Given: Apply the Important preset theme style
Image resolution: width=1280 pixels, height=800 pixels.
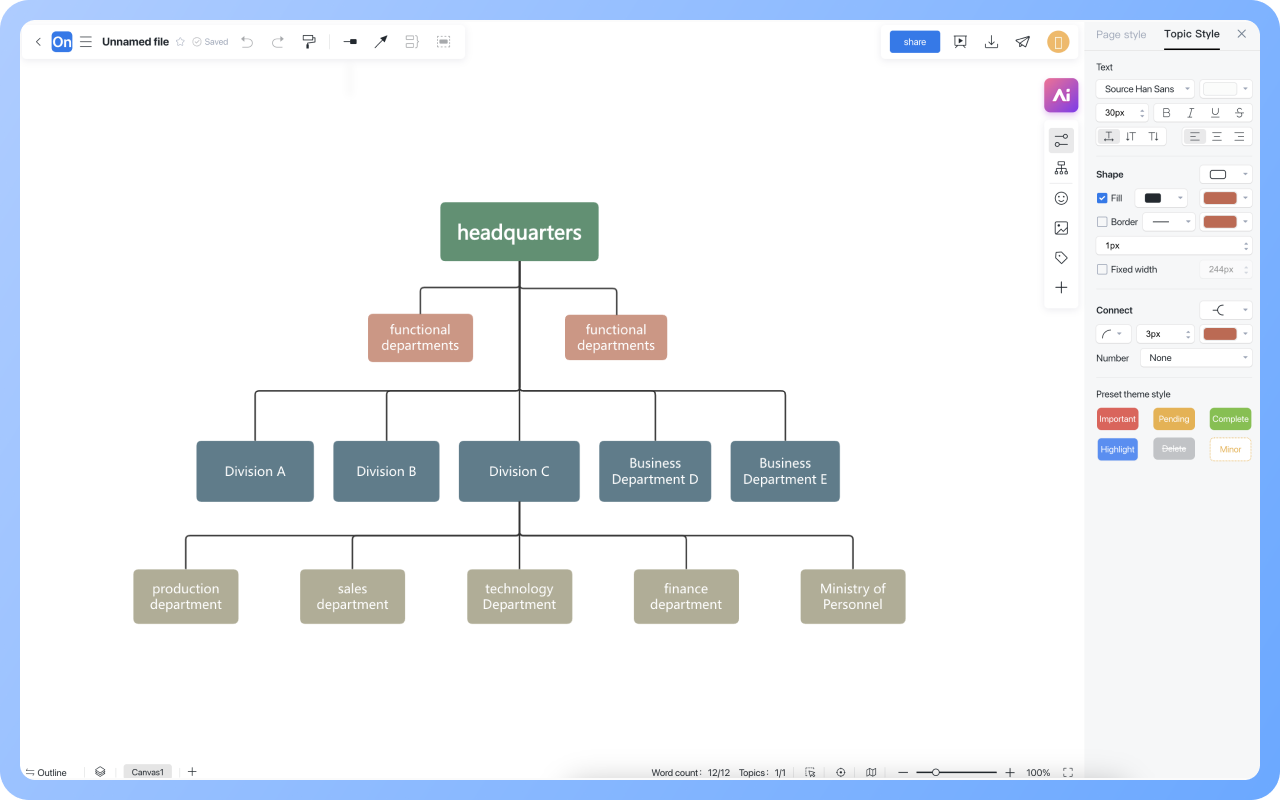Looking at the screenshot, I should (x=1117, y=419).
